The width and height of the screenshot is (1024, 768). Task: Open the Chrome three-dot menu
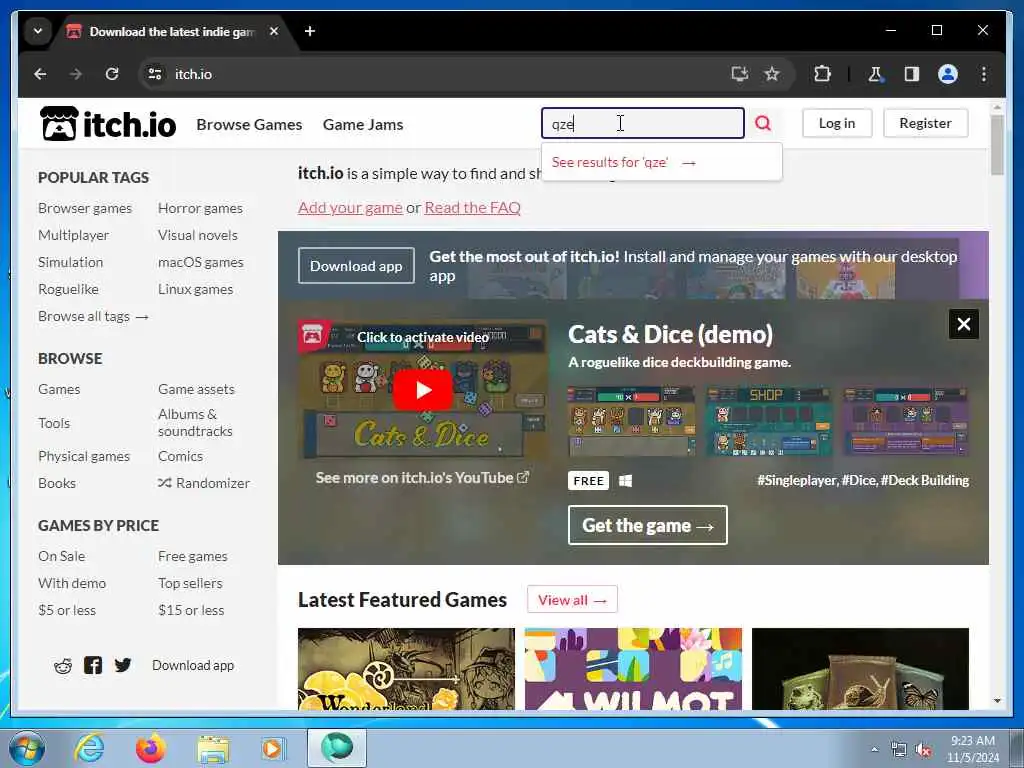tap(984, 74)
